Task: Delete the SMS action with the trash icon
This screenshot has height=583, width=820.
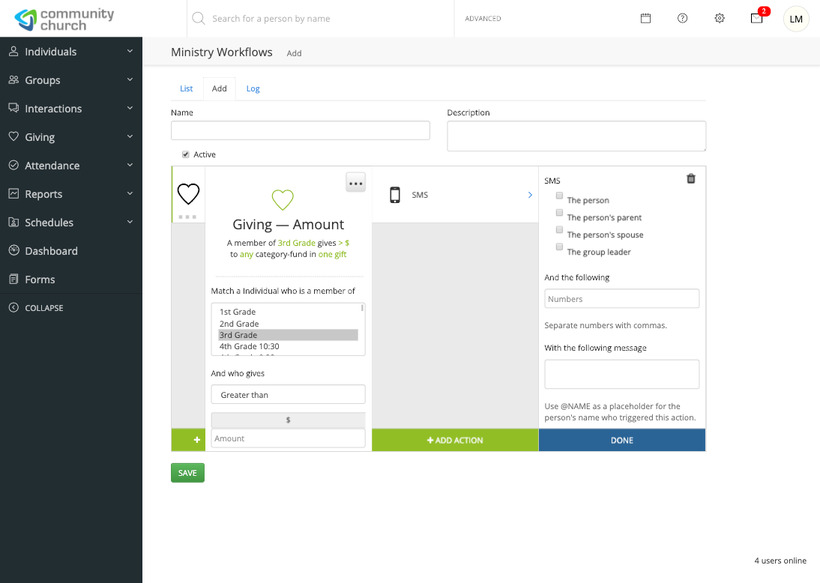Action: 690,178
